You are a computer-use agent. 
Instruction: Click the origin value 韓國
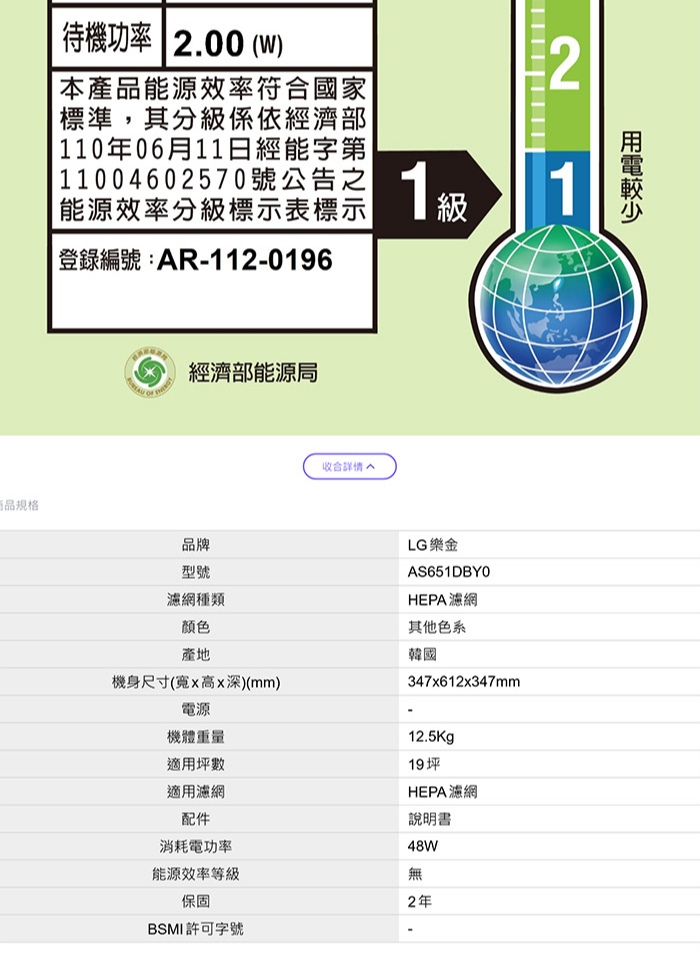[422, 654]
